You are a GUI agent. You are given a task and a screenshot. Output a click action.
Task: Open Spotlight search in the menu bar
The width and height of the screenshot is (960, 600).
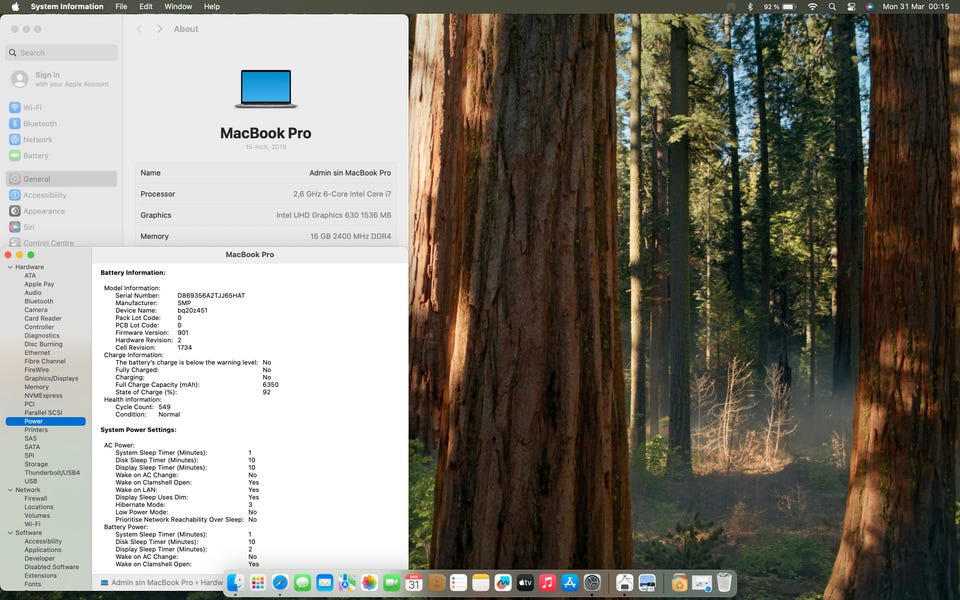[x=832, y=7]
